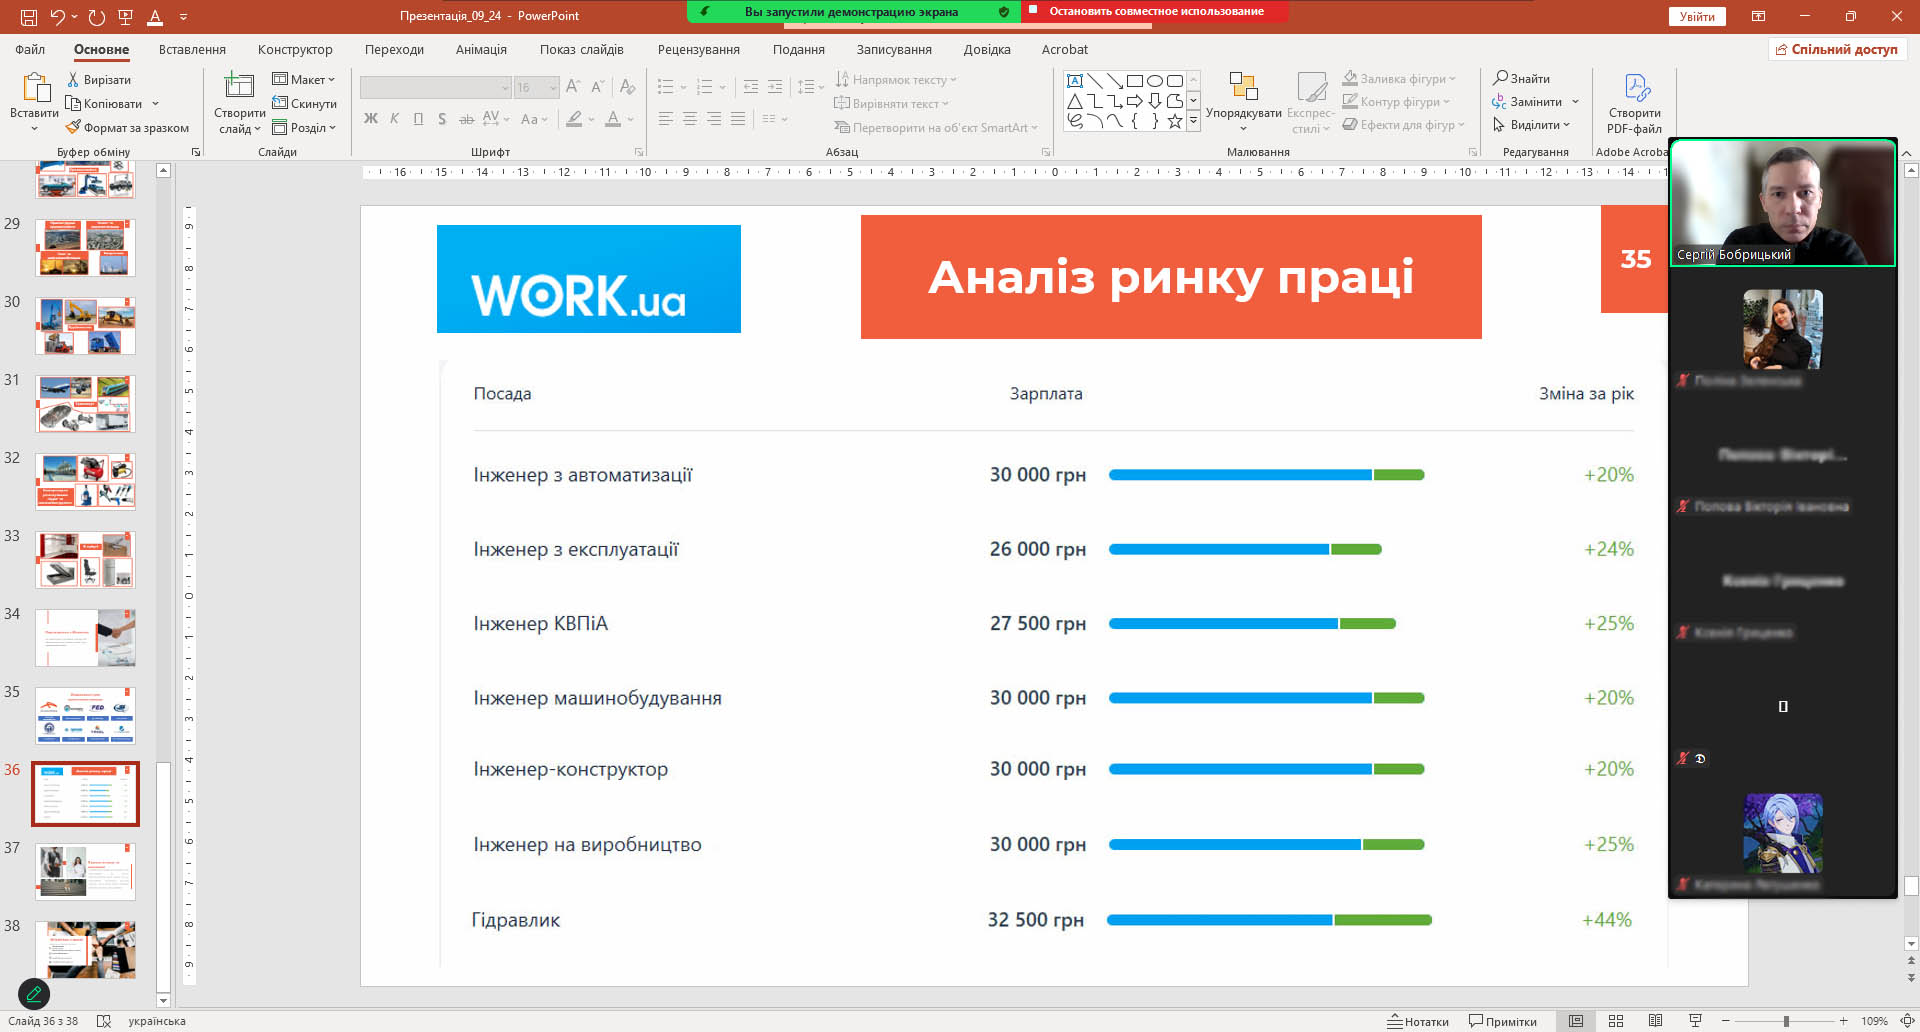Screen dimensions: 1920x1032
Task: Open Упорядкувати arrange tool
Action: coord(1243,102)
